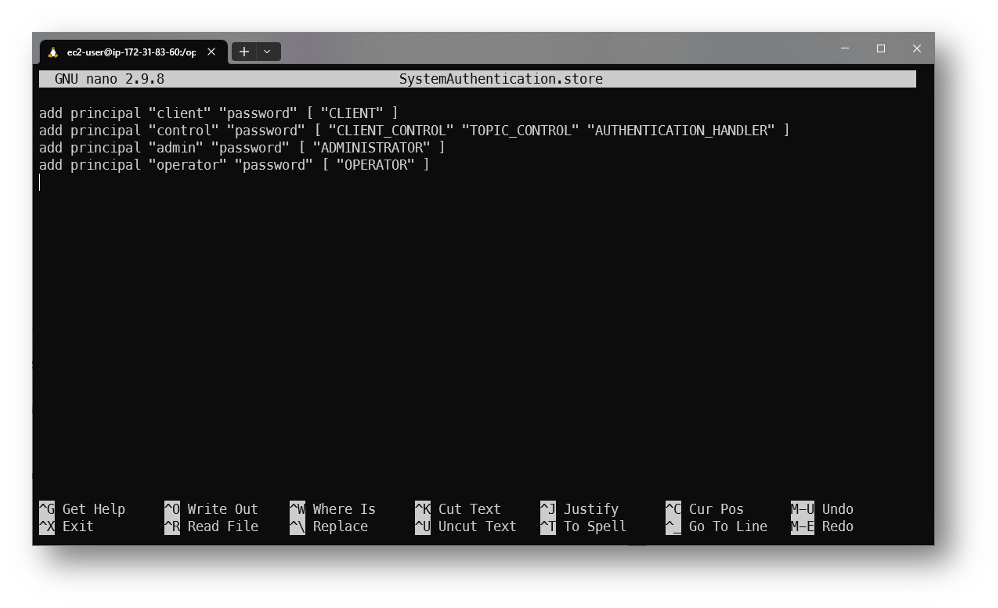
Task: Open the new tab dropdown chevron
Action: 266,51
